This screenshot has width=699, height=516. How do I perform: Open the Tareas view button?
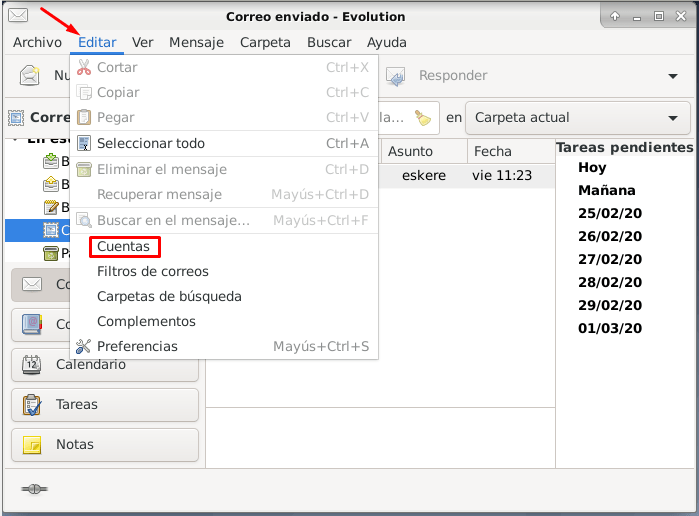105,405
